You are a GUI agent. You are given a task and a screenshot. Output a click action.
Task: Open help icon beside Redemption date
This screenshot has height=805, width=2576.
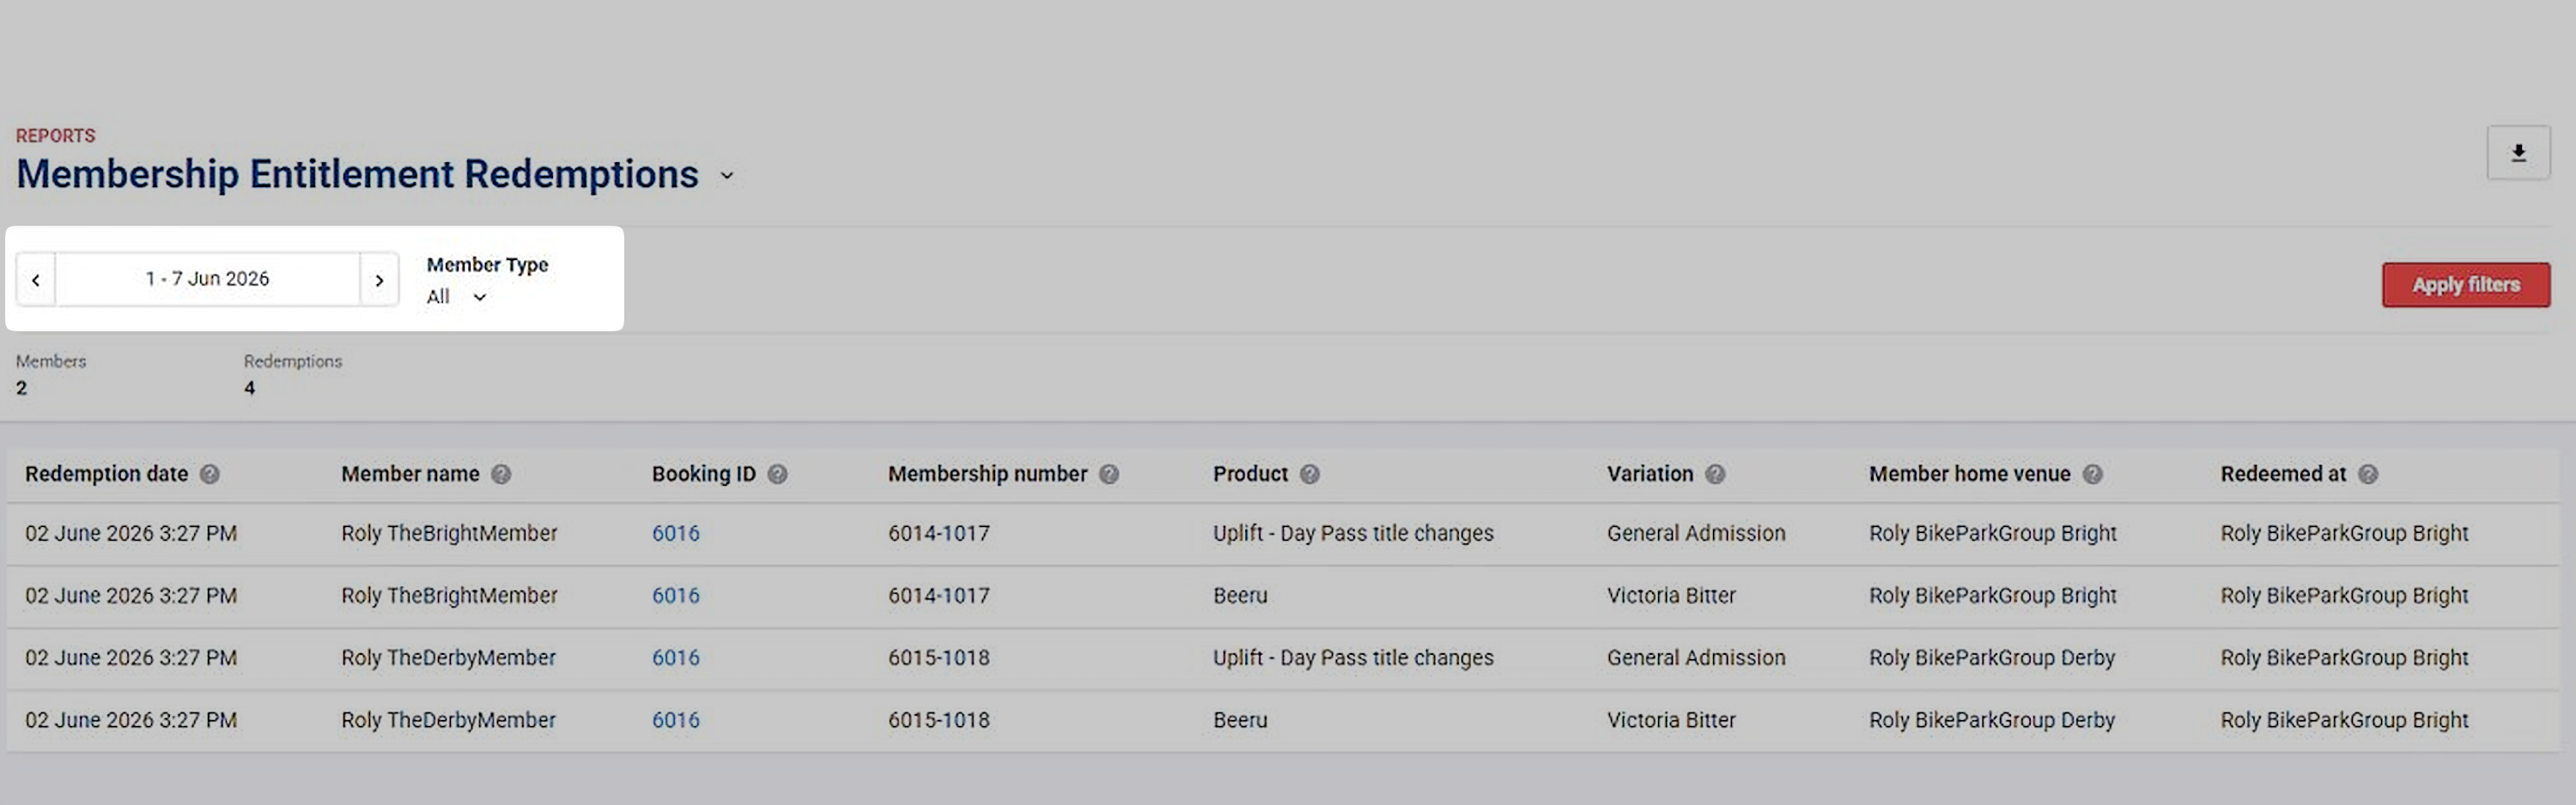[x=209, y=474]
